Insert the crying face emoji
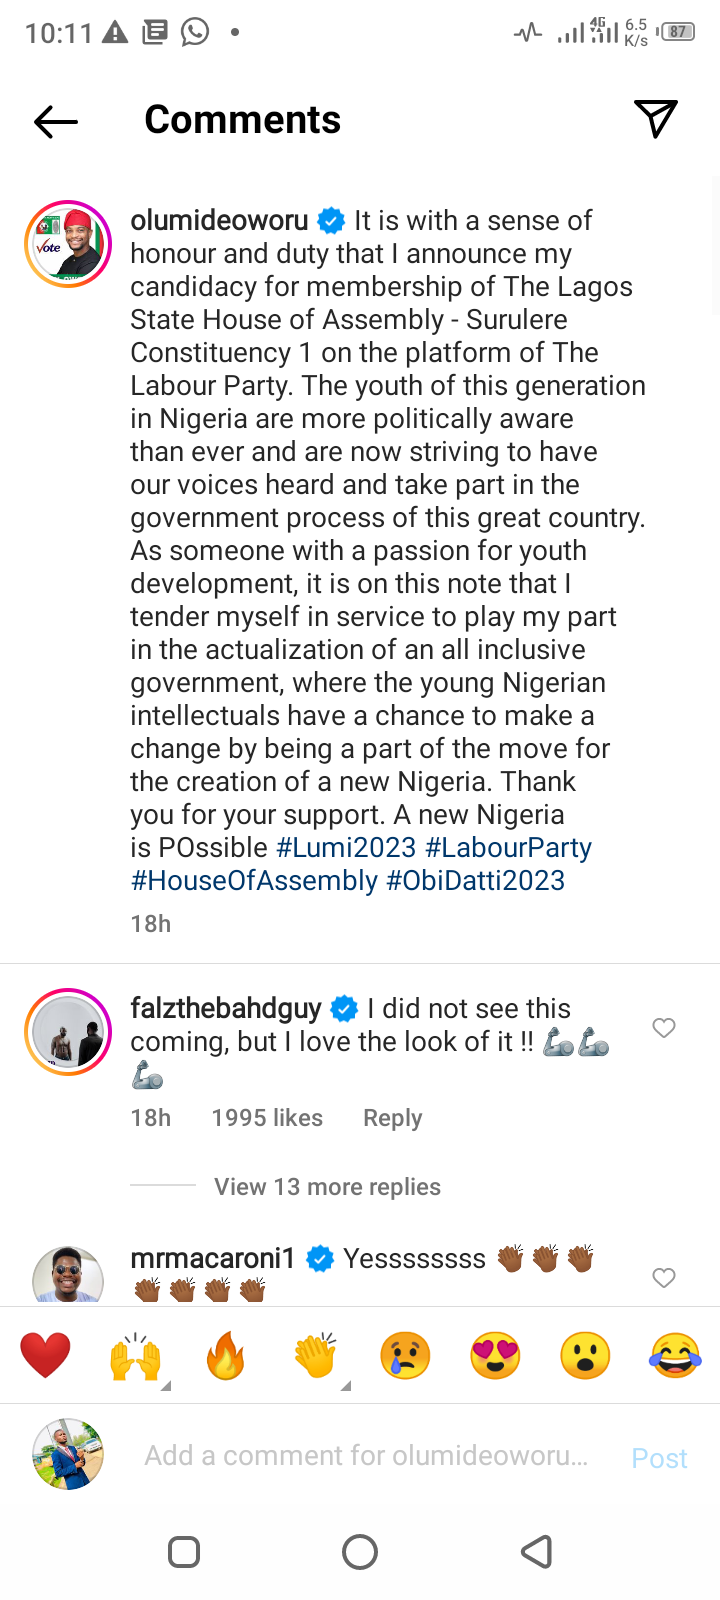 point(405,1356)
